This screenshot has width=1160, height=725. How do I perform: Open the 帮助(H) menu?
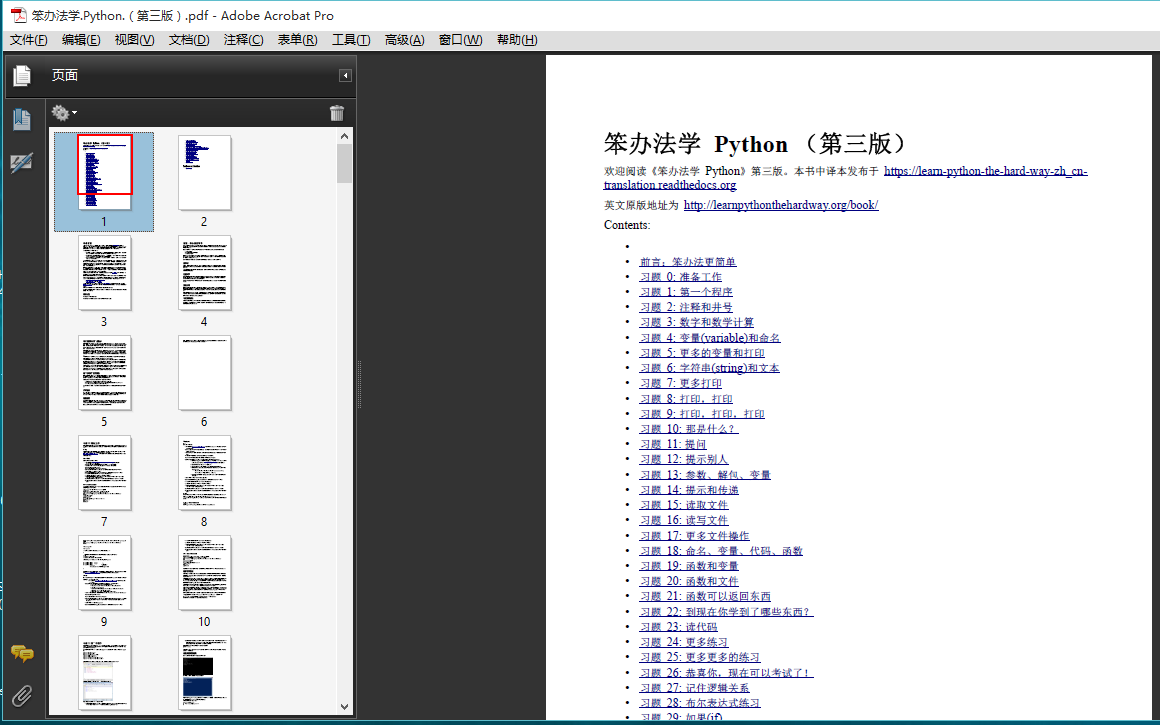click(x=517, y=40)
